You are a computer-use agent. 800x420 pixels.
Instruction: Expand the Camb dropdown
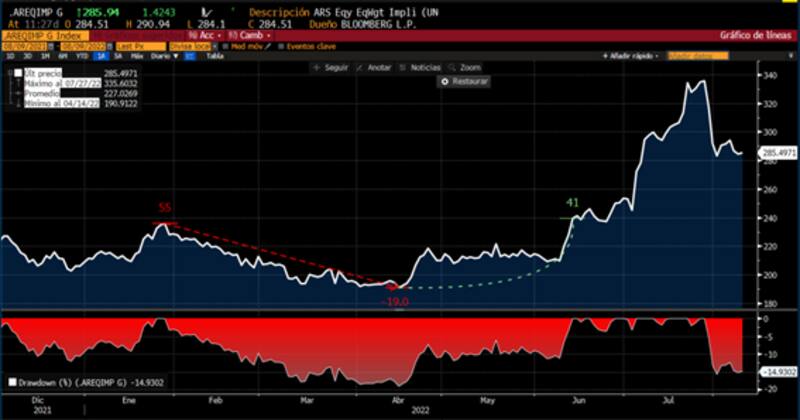[246, 35]
